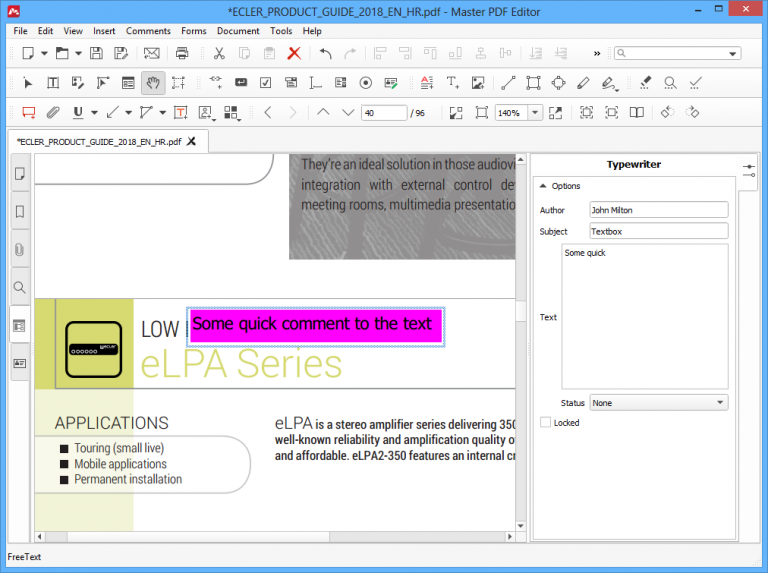Viewport: 768px width, 573px height.
Task: Undo the last action
Action: pos(326,53)
